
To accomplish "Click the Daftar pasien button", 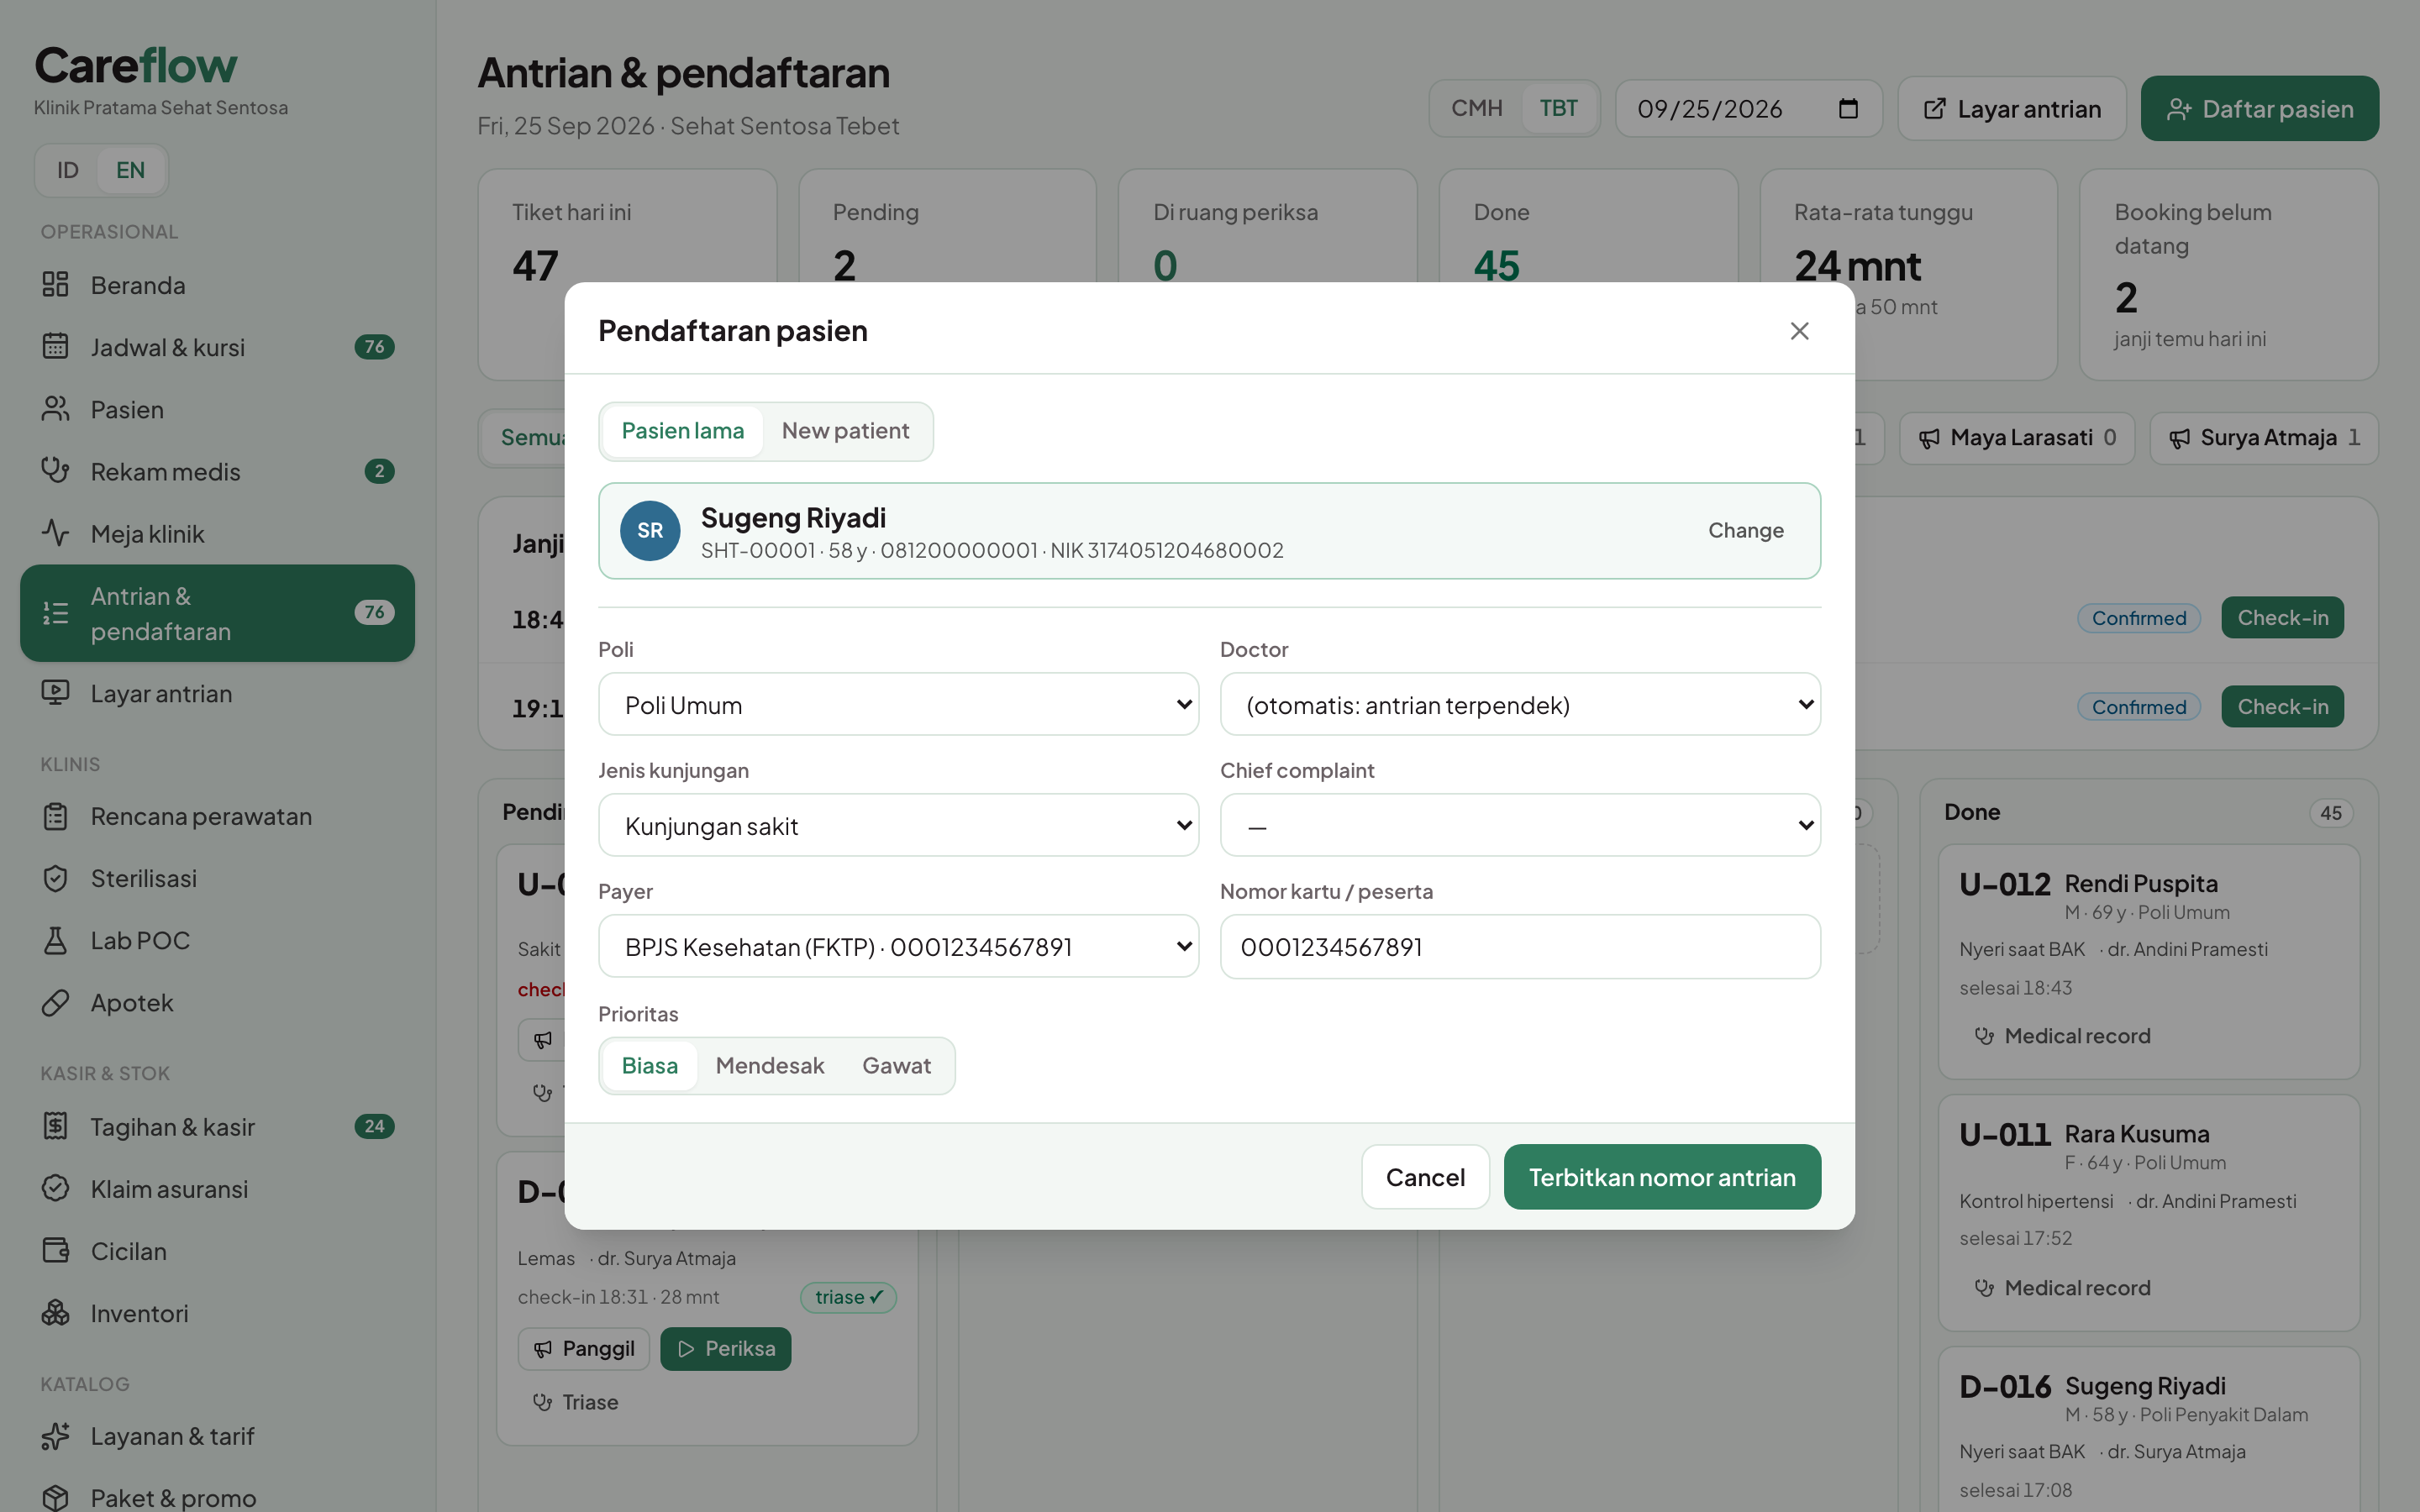I will pos(2259,108).
